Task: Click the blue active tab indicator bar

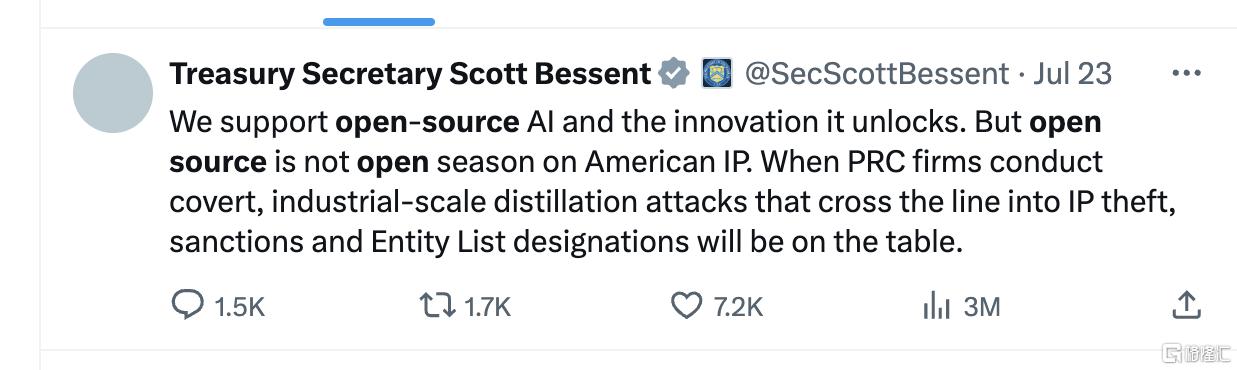Action: (x=379, y=21)
